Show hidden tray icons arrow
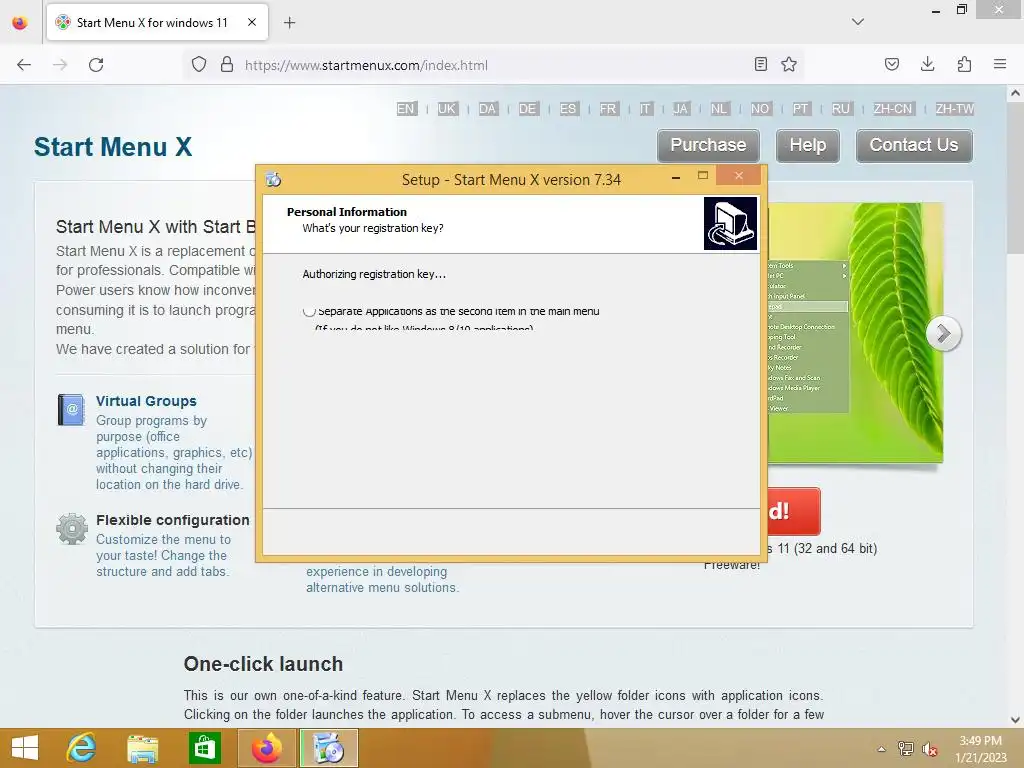1024x768 pixels. [x=881, y=749]
